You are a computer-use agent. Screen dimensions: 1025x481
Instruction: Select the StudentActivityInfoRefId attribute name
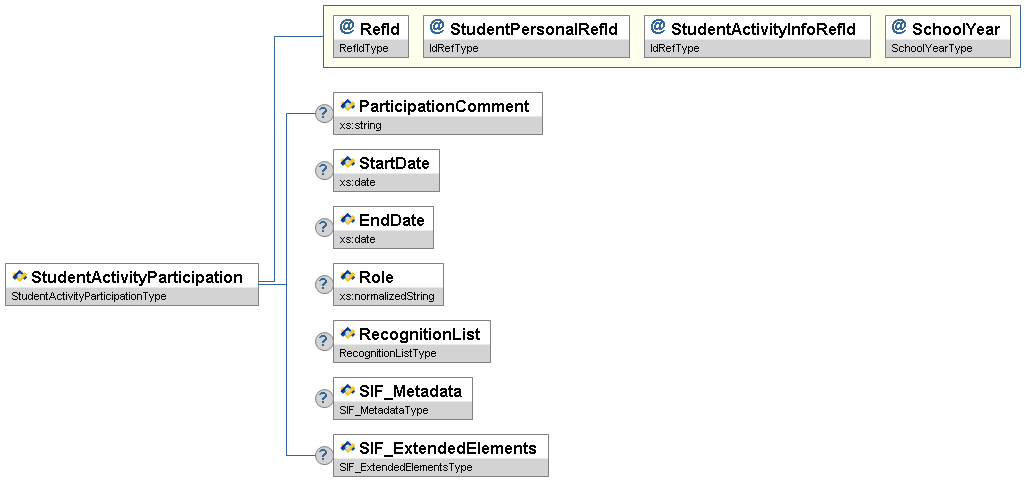[x=763, y=29]
